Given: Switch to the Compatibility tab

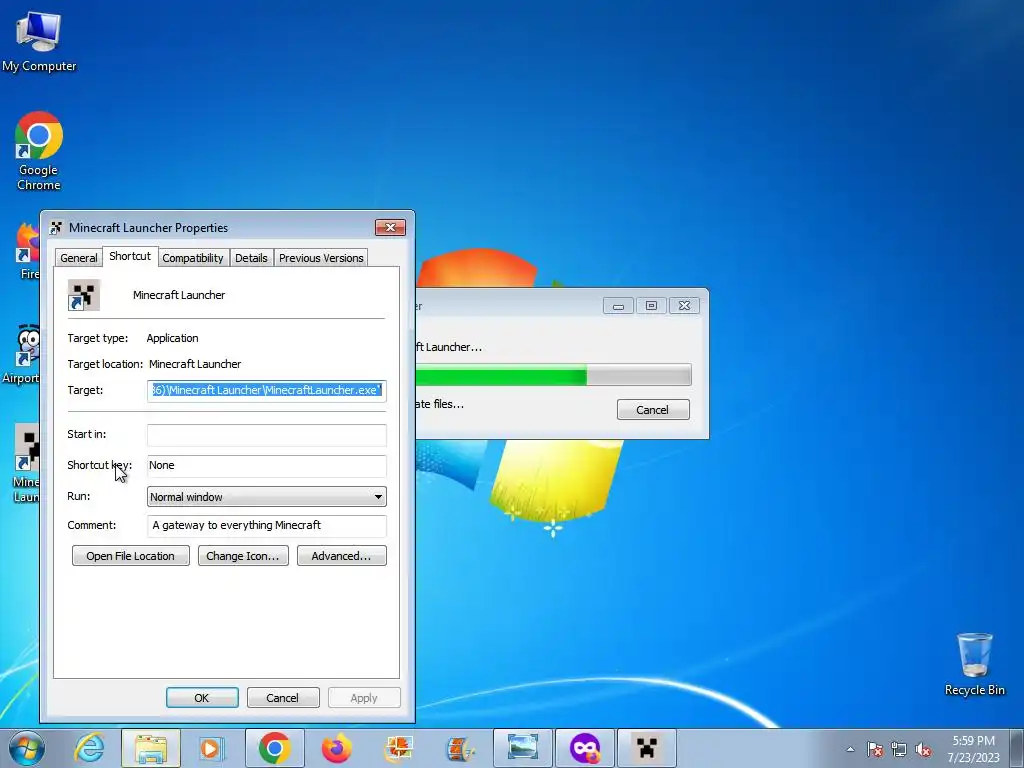Looking at the screenshot, I should [x=193, y=258].
